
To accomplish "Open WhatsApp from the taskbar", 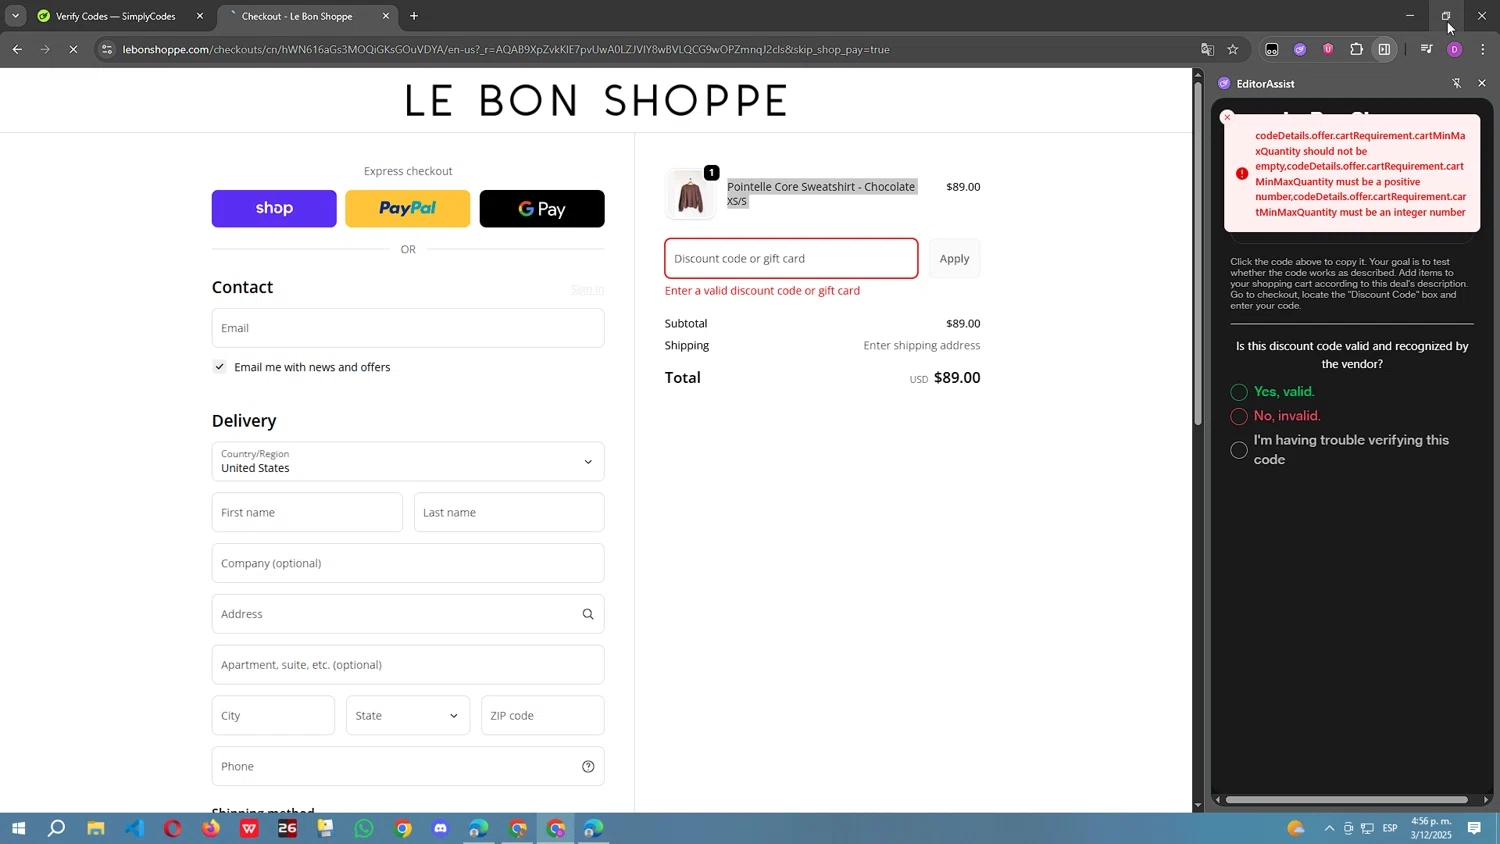I will click(x=364, y=828).
